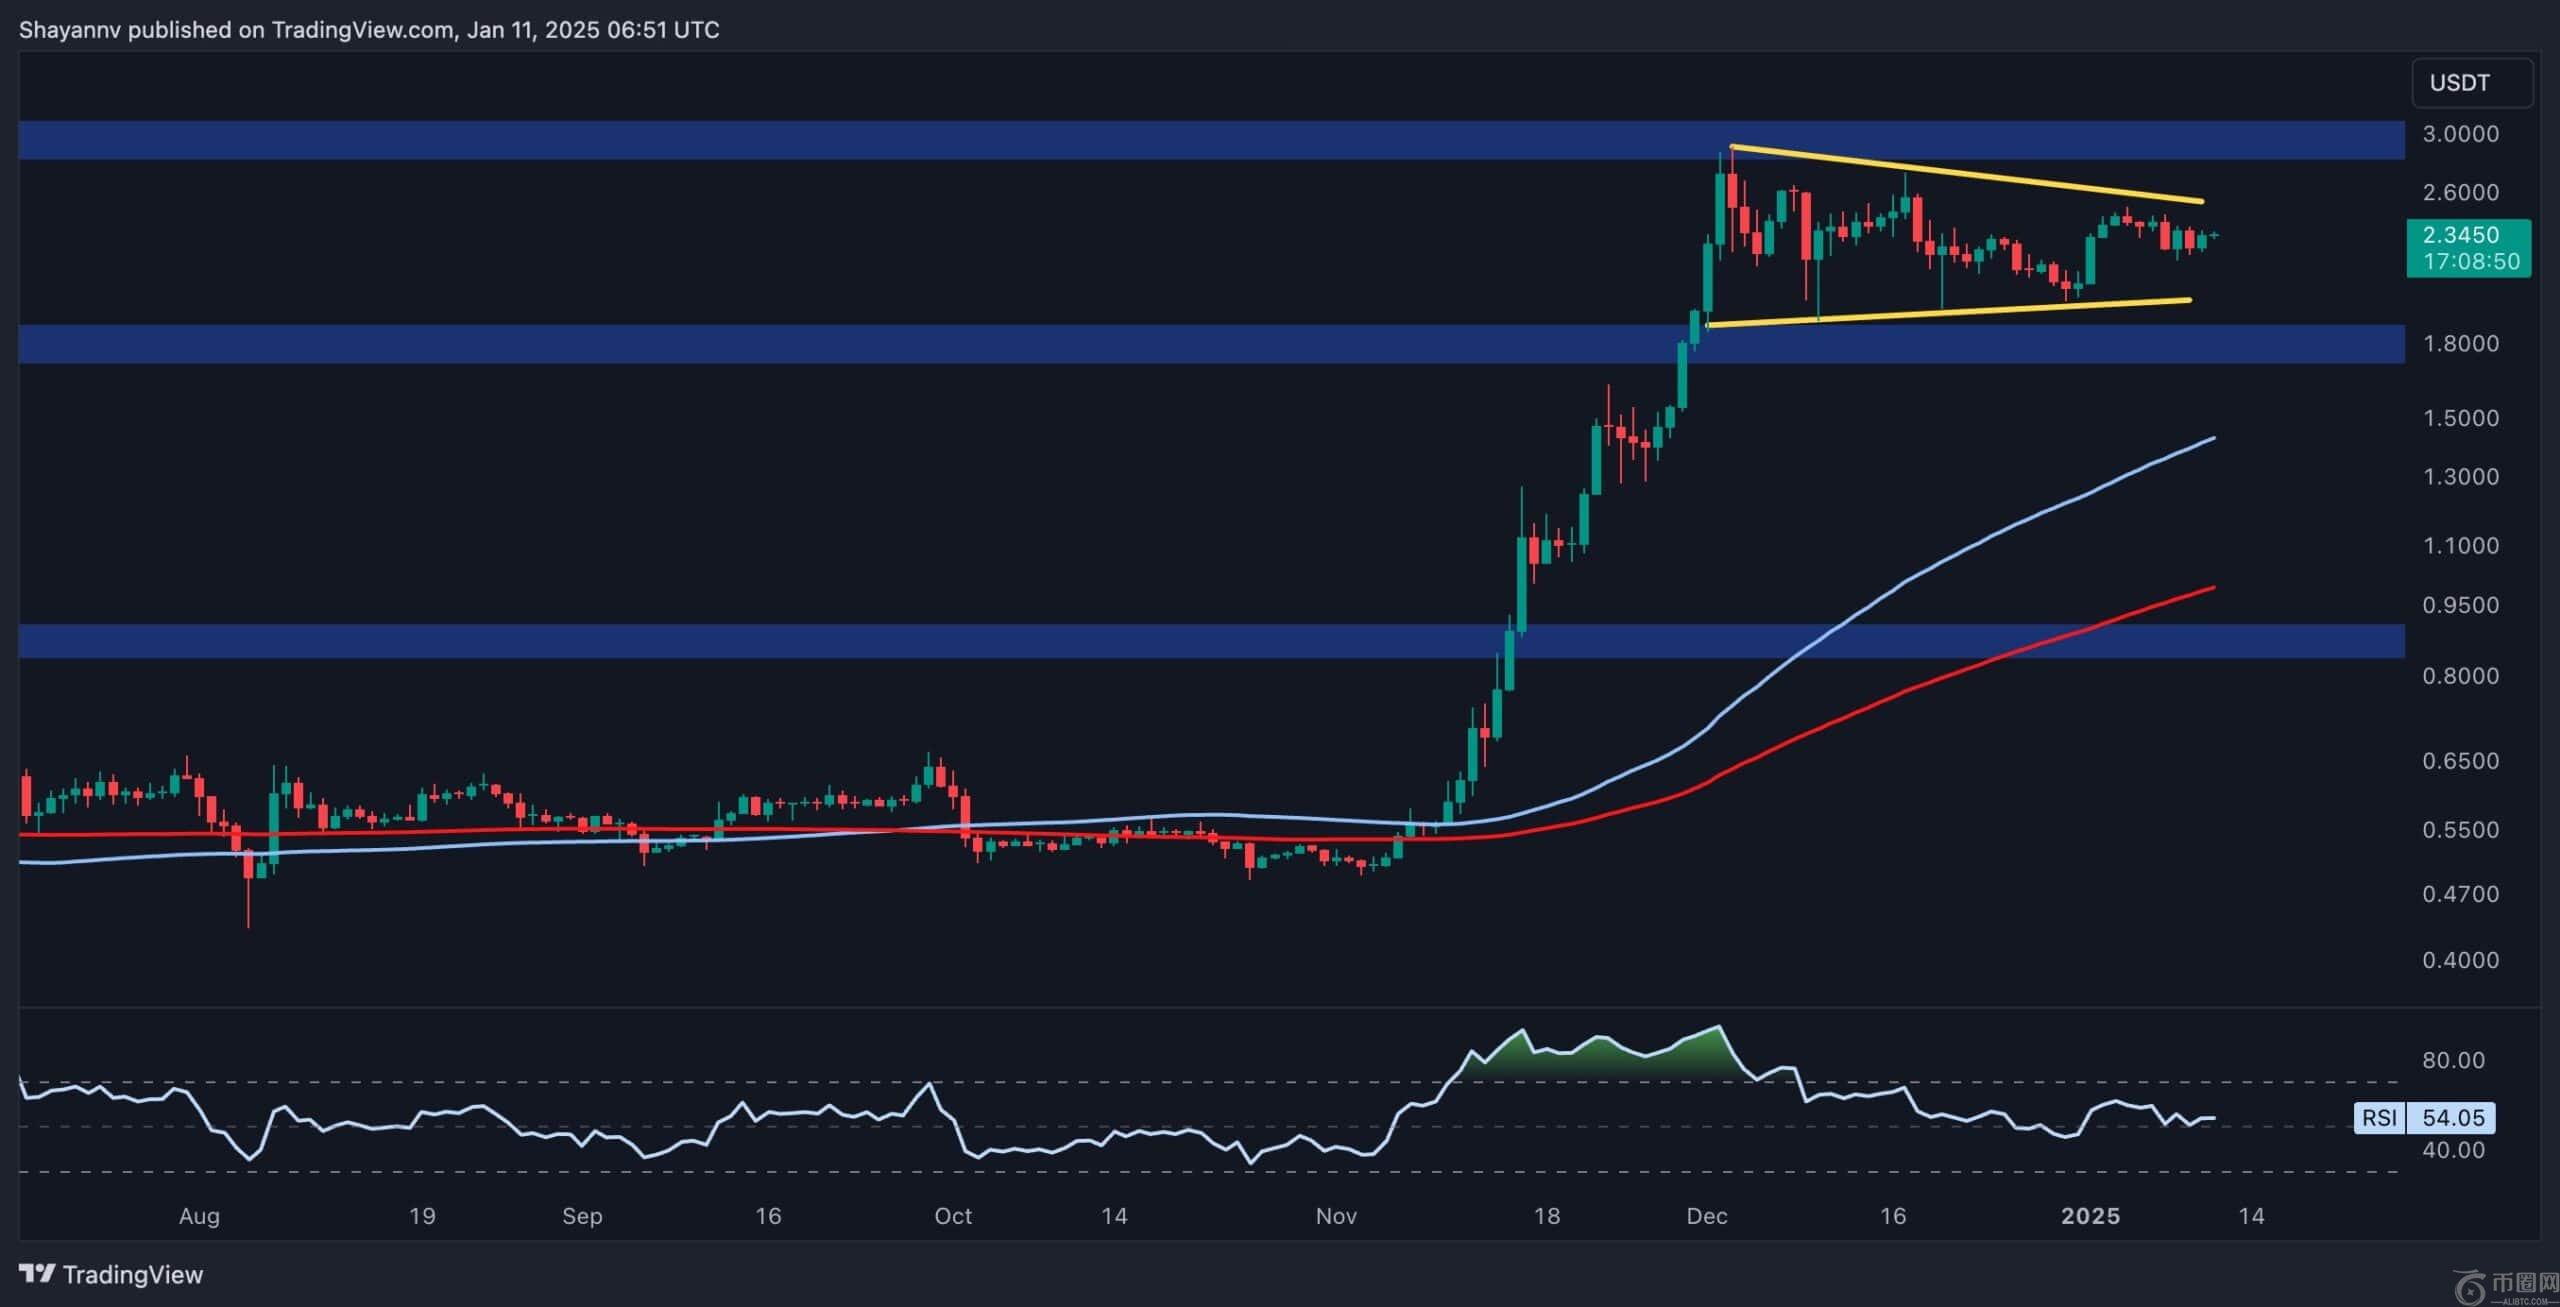Click the 0.9500 price axis label

pos(2460,605)
